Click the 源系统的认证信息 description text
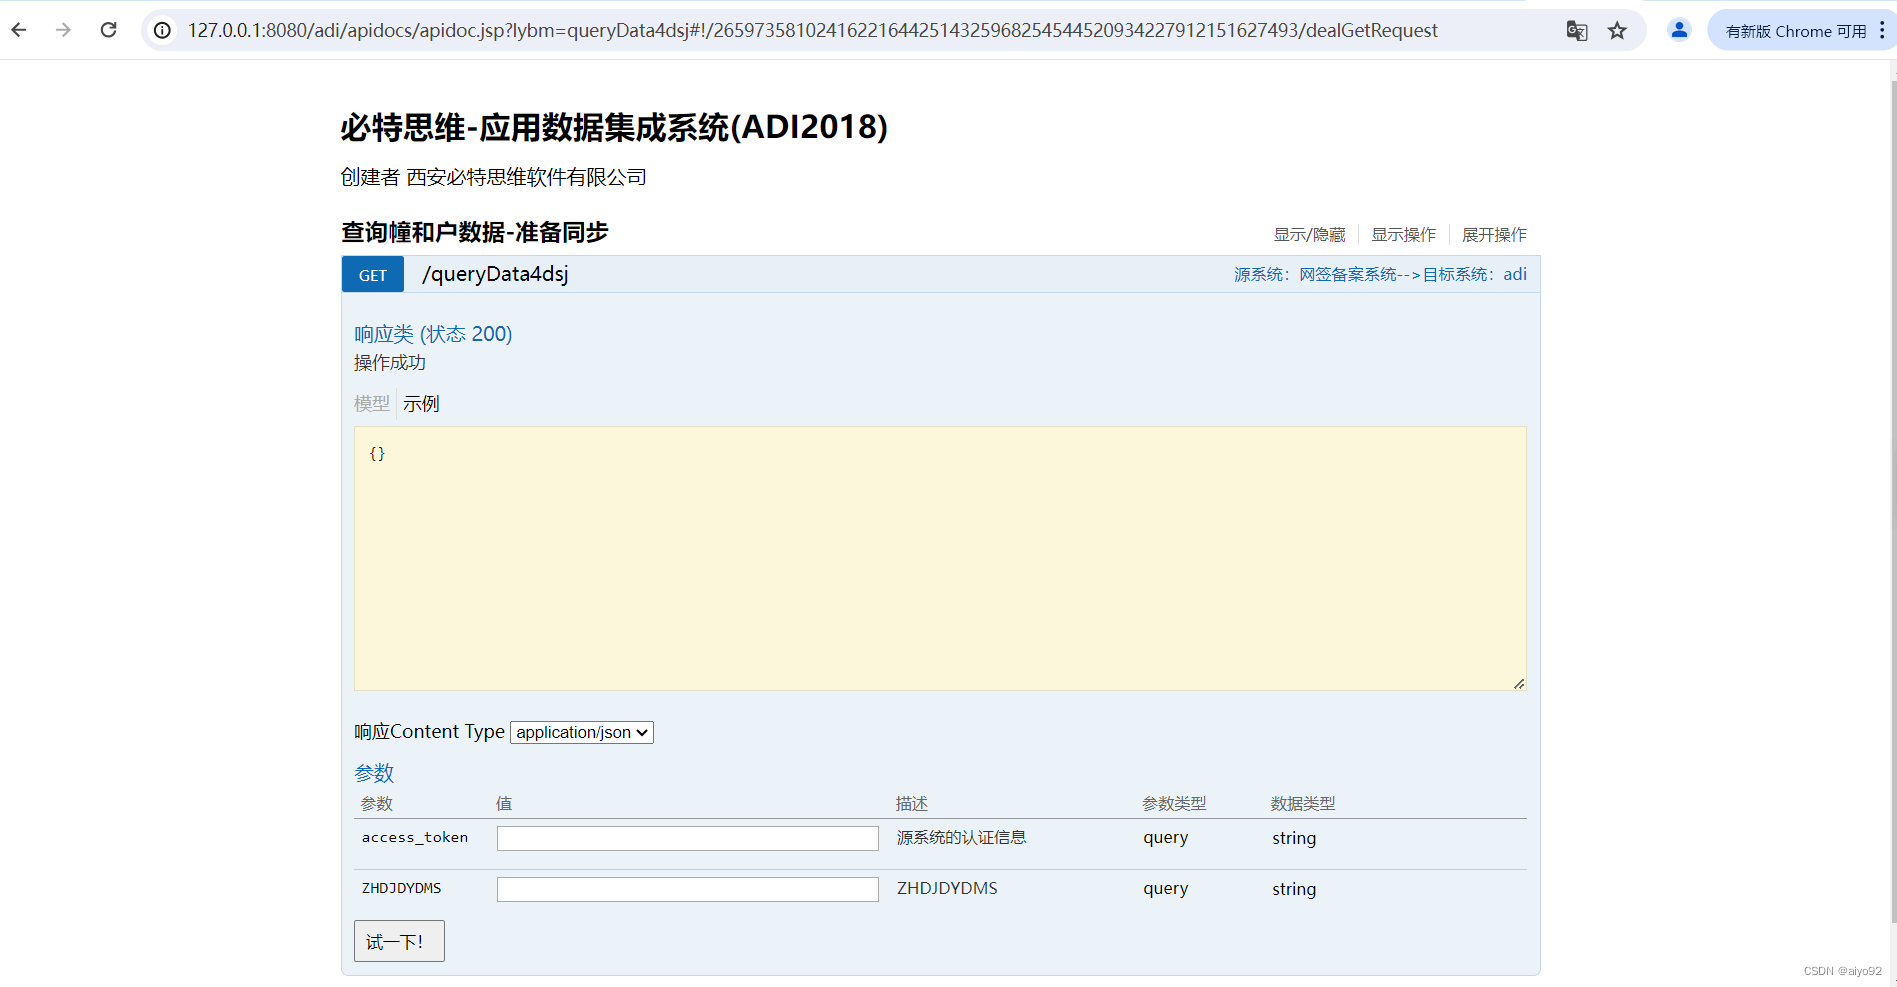Screen dimensions: 1897x987 point(962,838)
